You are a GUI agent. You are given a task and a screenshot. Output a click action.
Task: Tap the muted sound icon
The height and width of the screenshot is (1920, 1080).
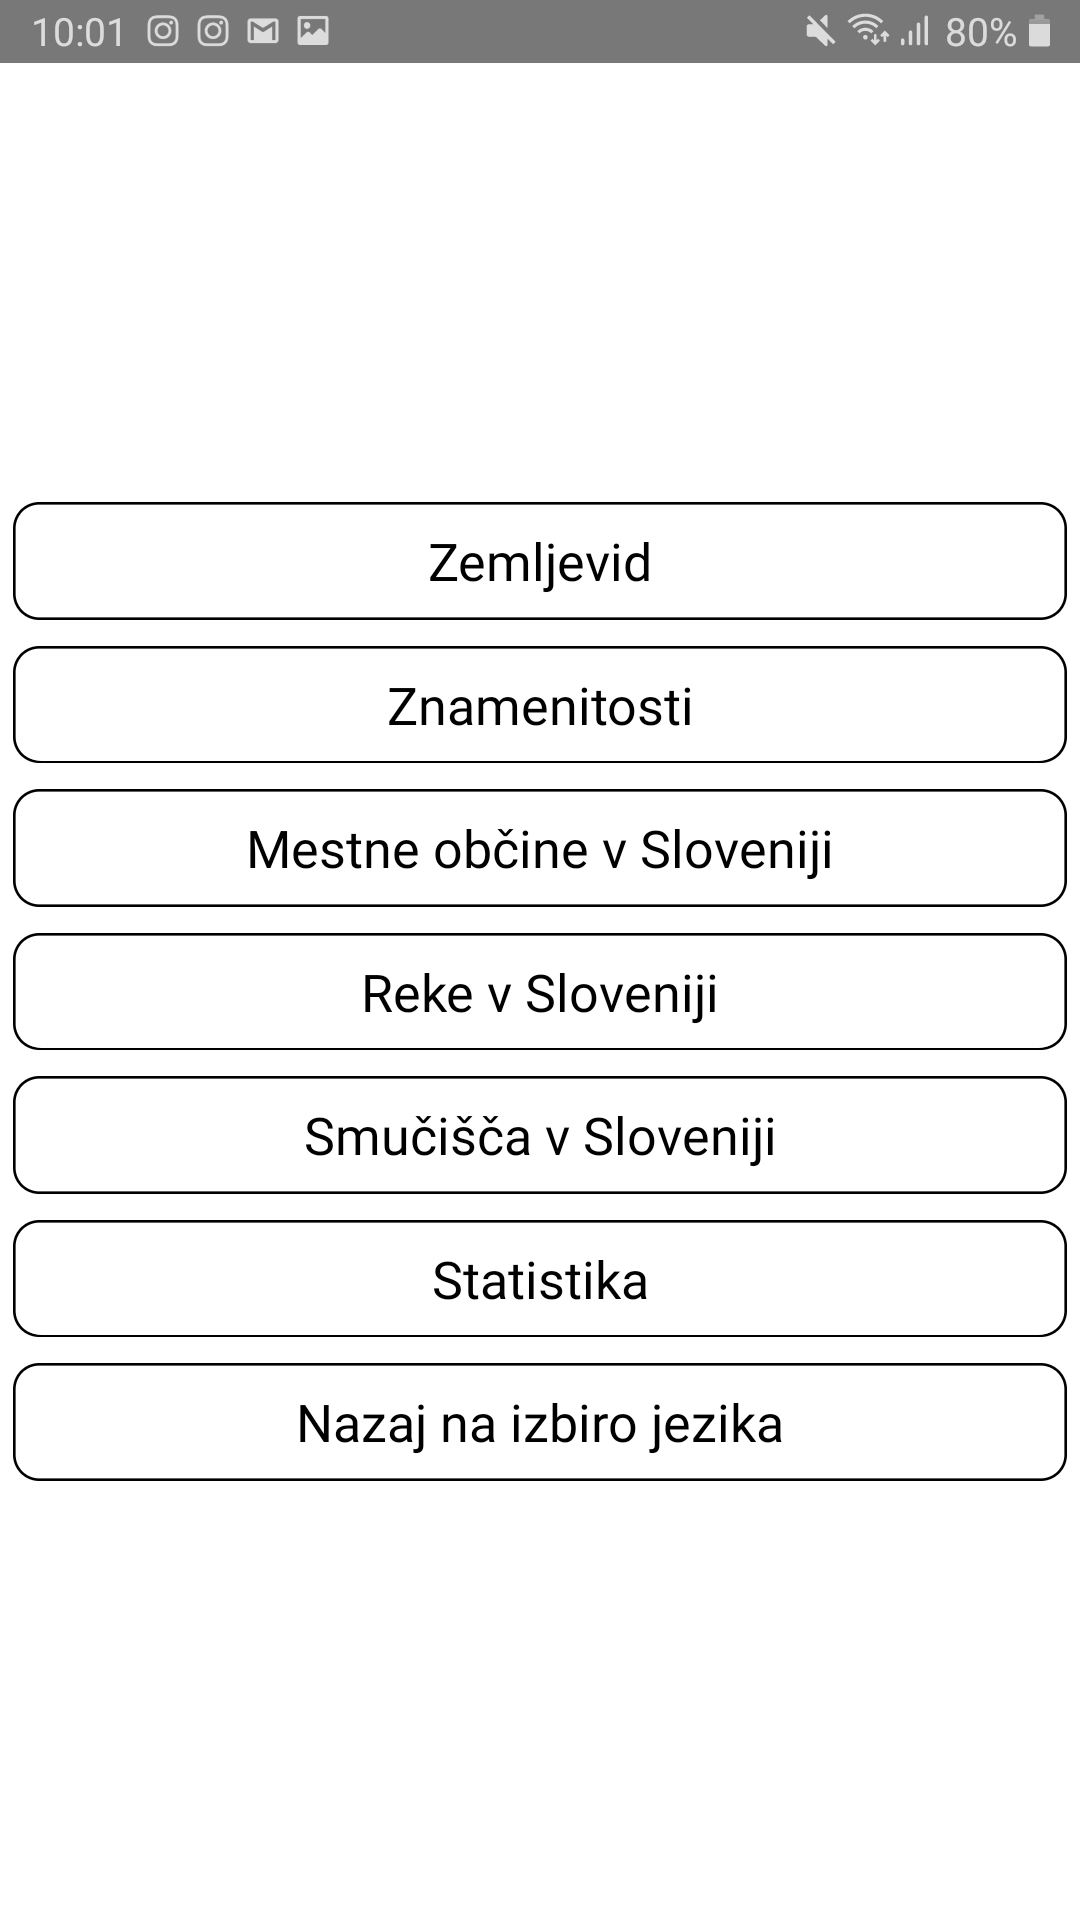[820, 32]
